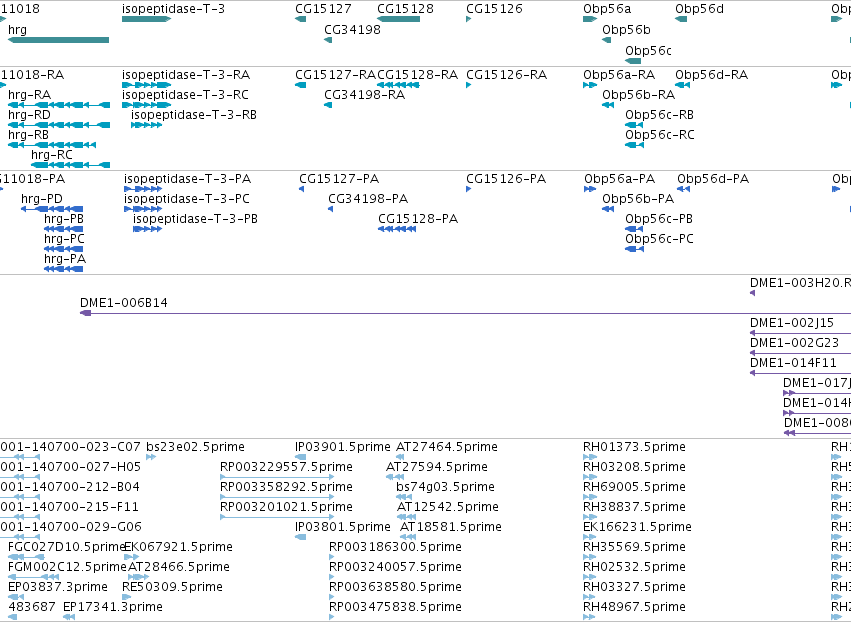Select the RP003229557.5prime EST
This screenshot has width=851, height=622.
pos(277,477)
